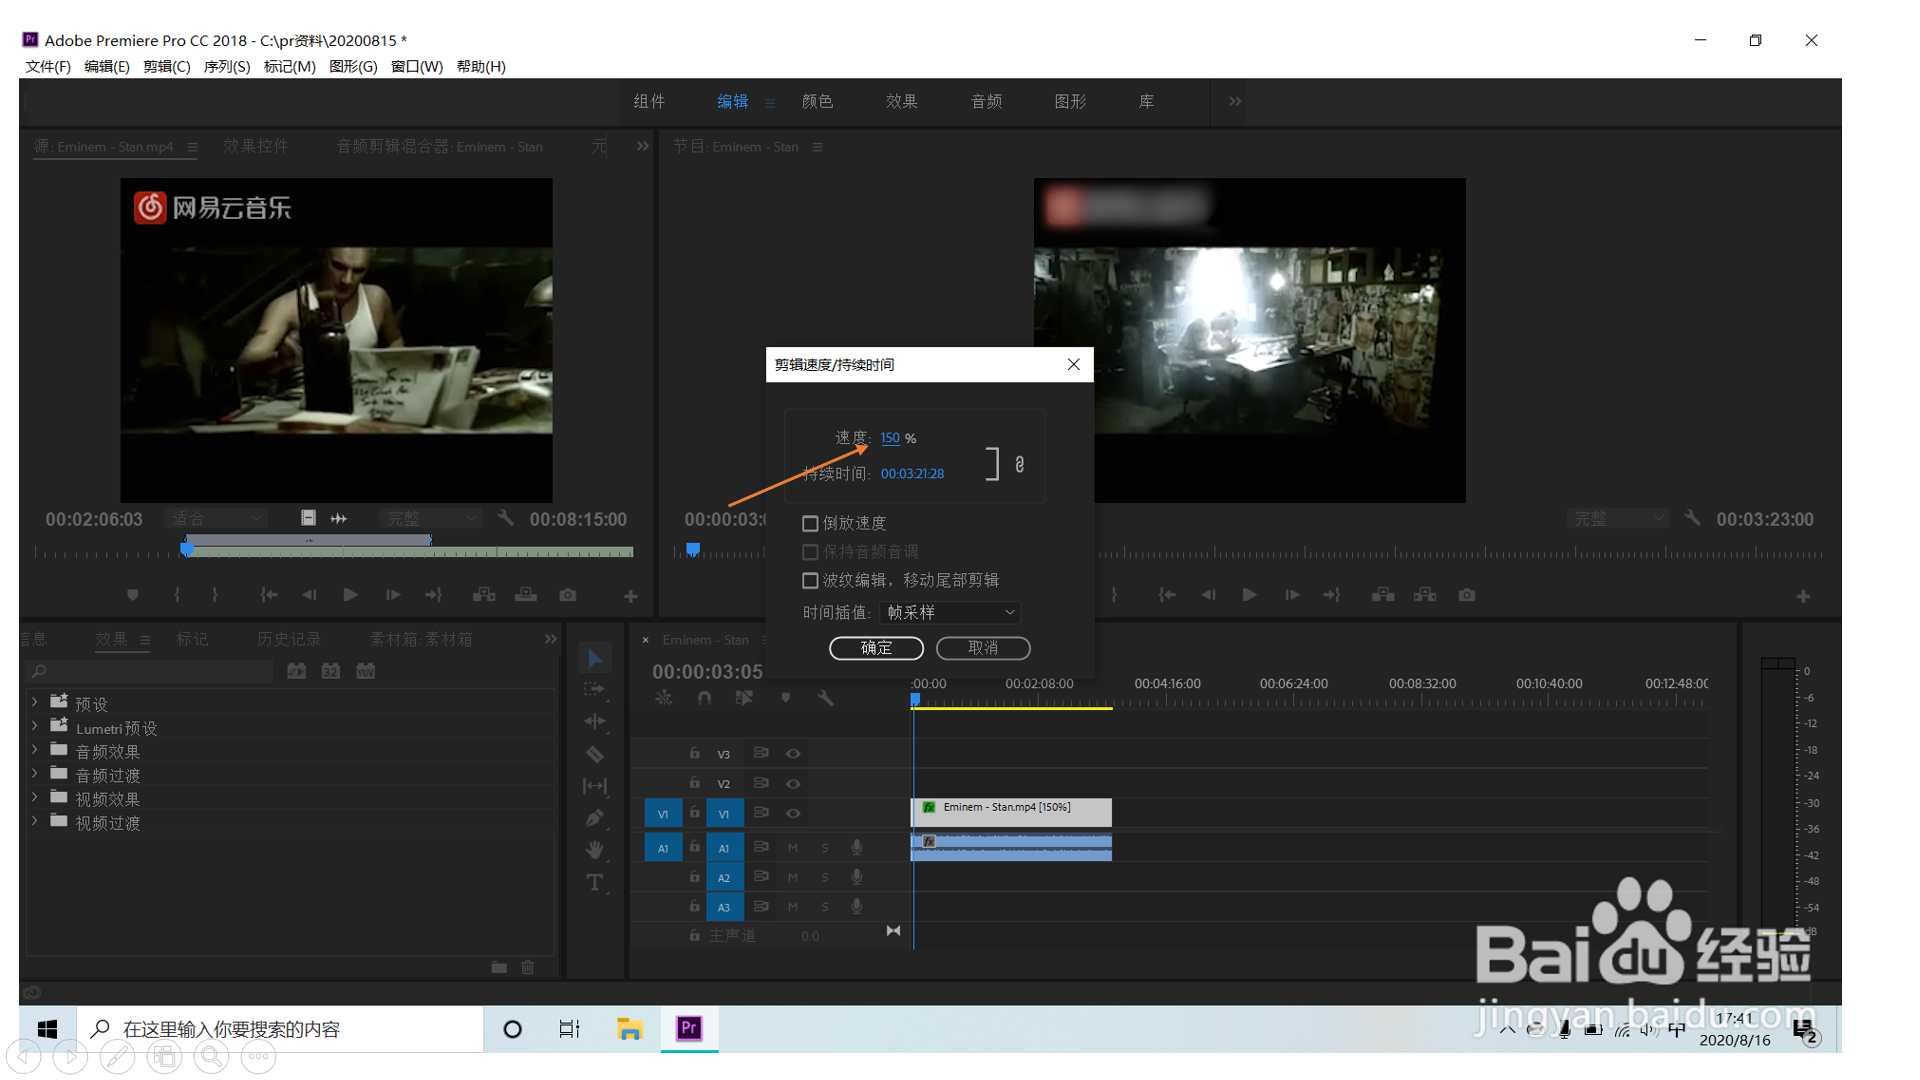
Task: Open timeline display settings wrench
Action: pos(825,698)
